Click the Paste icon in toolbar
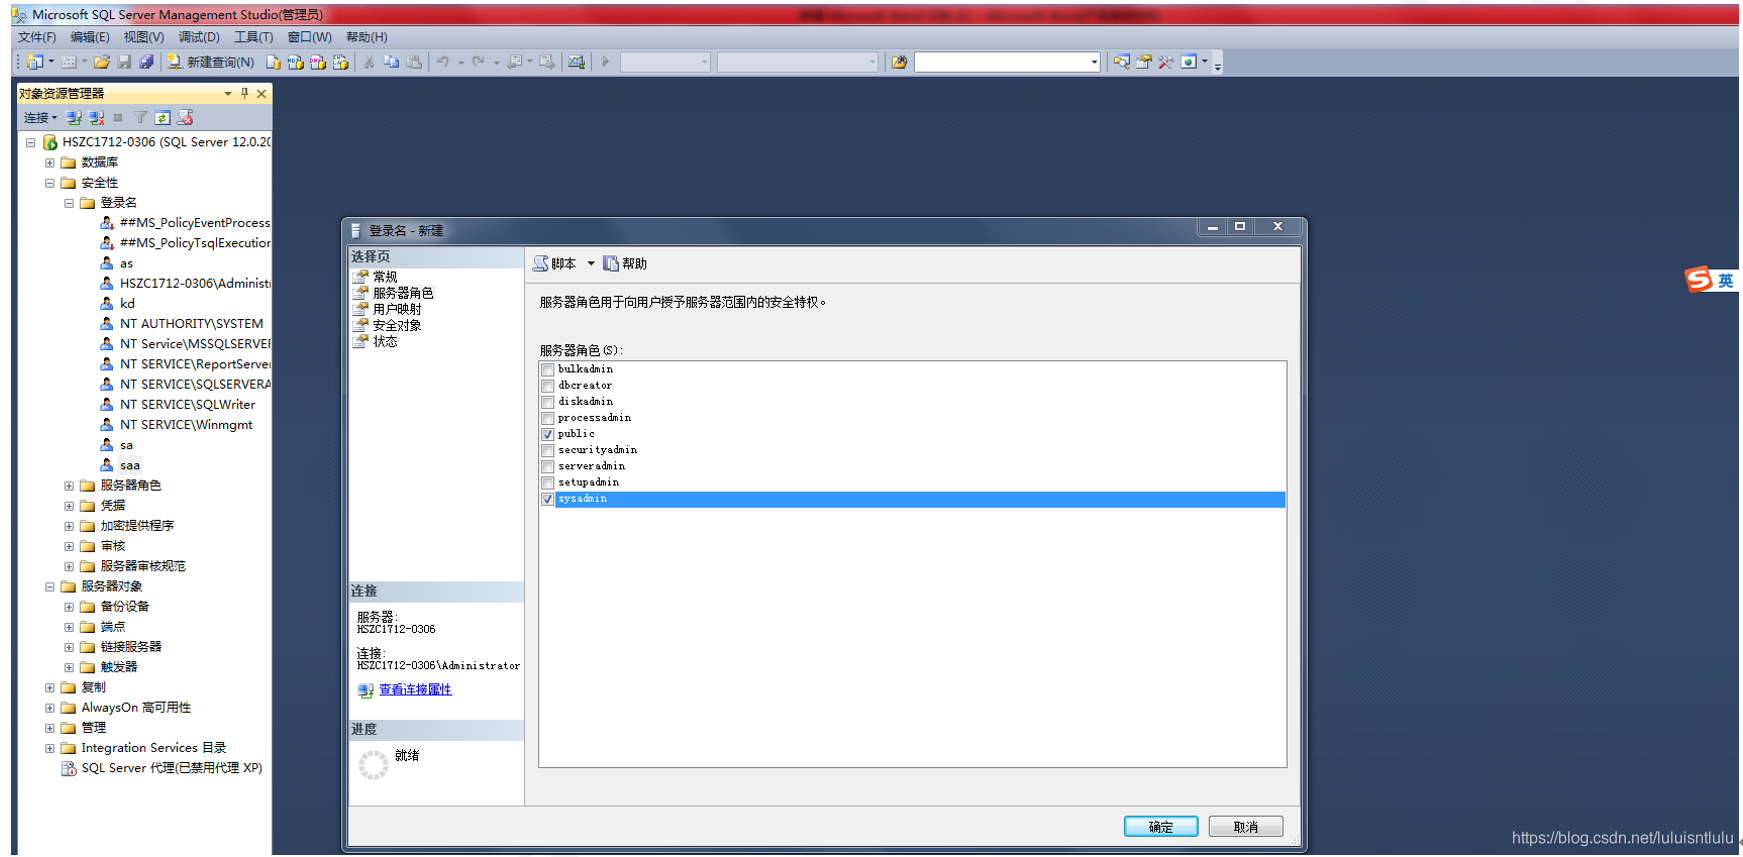The image size is (1743, 857). pyautogui.click(x=414, y=62)
